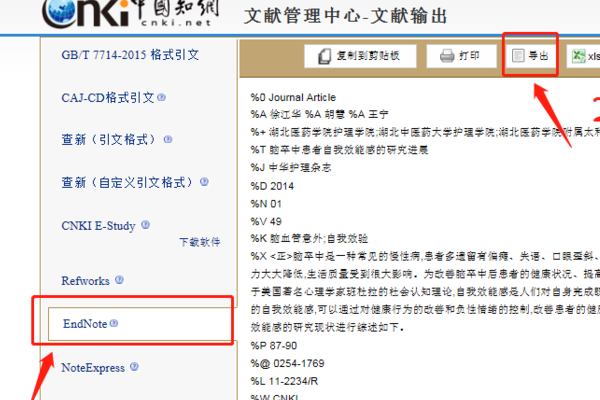Select 查新（自定义引文格式） option
The image size is (600, 400).
(x=127, y=182)
